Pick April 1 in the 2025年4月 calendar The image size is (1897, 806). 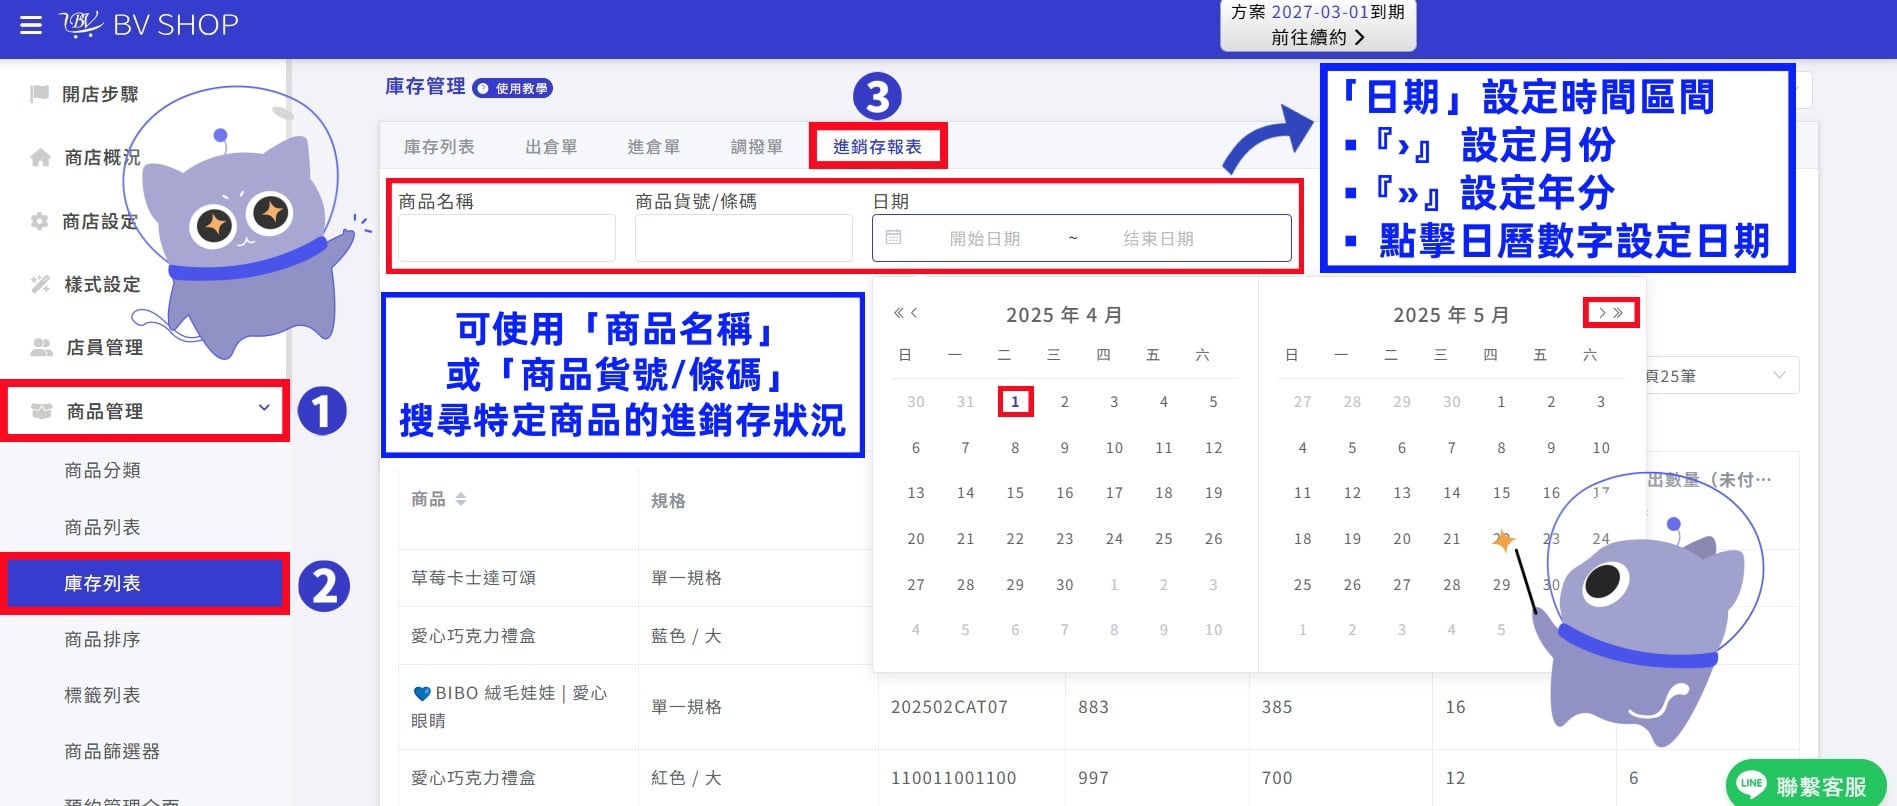coord(1015,402)
